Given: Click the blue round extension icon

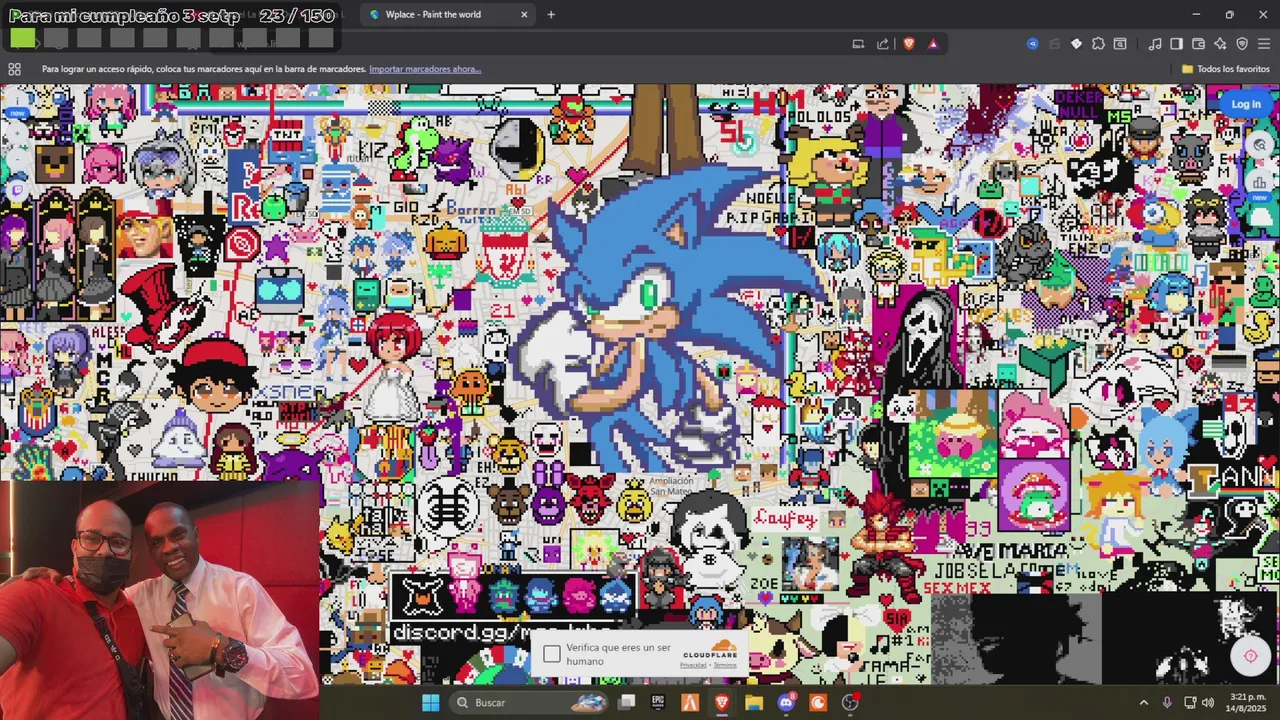Looking at the screenshot, I should coord(1032,44).
